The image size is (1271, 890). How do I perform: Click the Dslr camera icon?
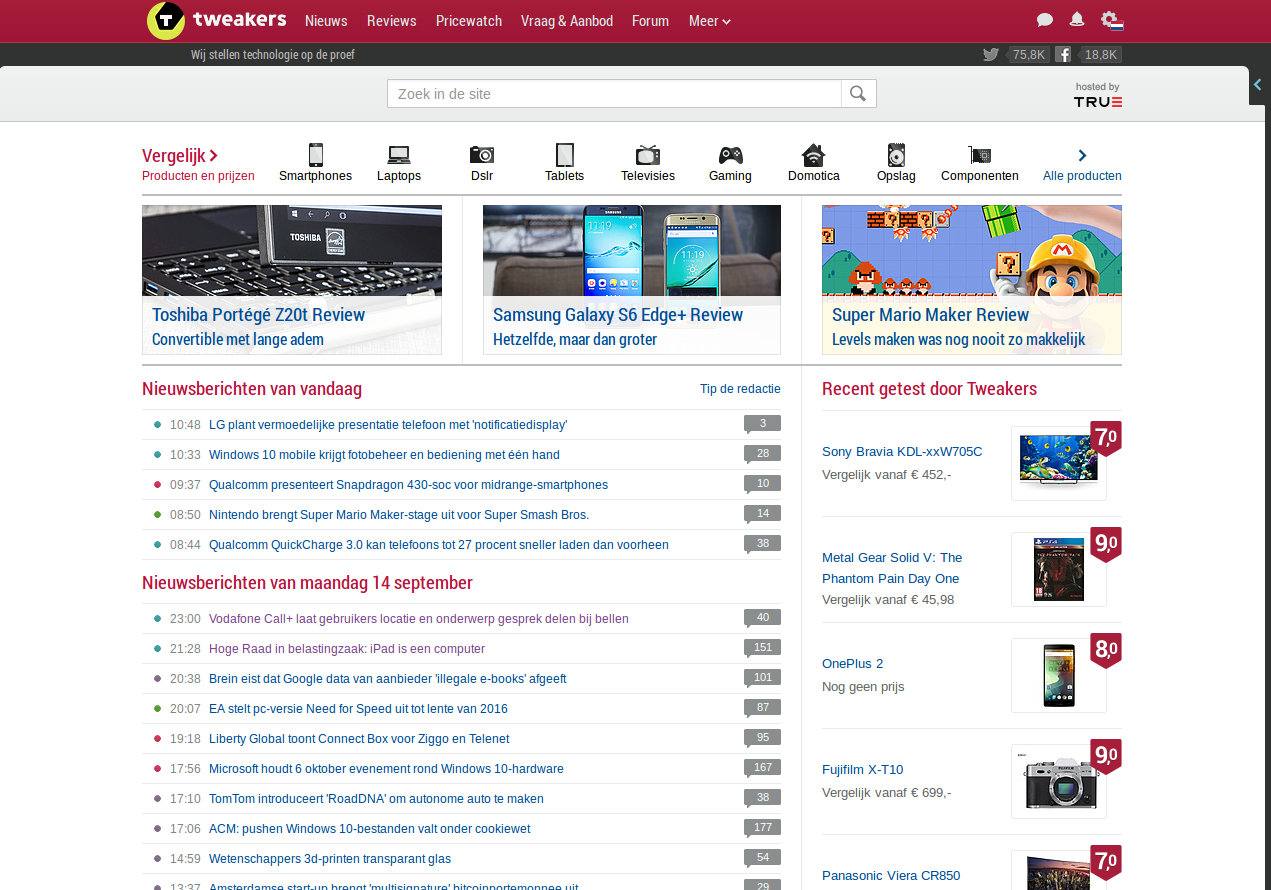[481, 156]
